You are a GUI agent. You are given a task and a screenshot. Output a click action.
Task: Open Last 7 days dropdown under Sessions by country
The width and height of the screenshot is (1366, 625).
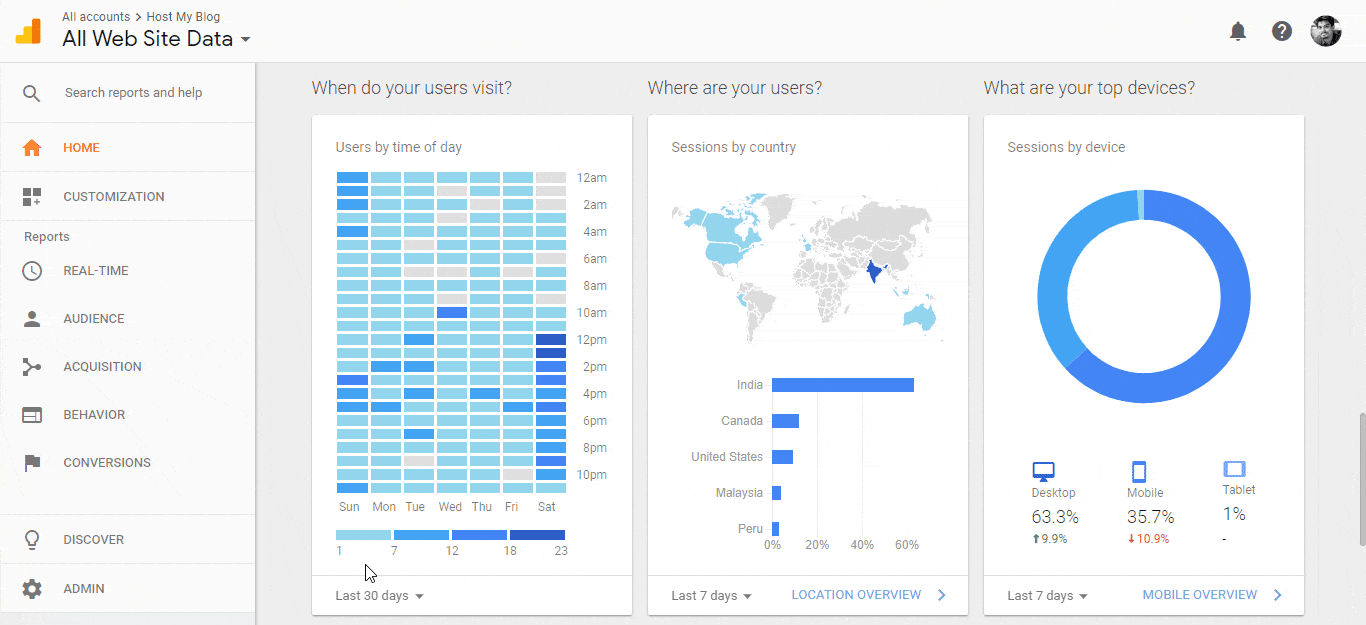click(711, 596)
